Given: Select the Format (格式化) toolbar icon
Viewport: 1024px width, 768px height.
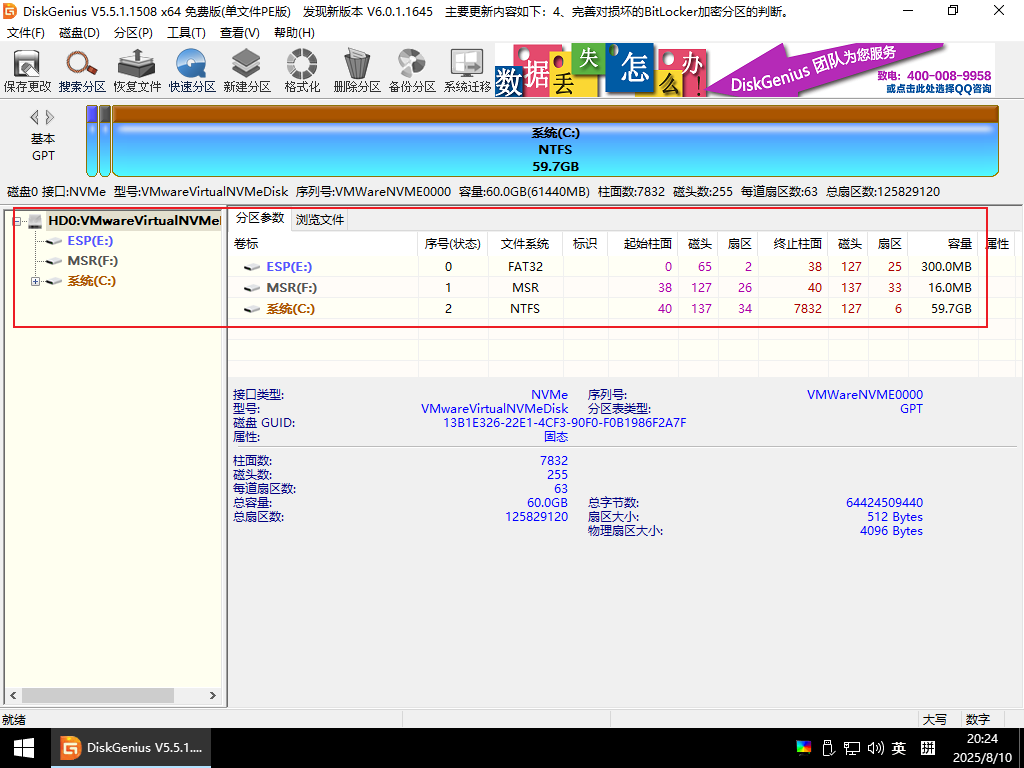Looking at the screenshot, I should coord(302,71).
